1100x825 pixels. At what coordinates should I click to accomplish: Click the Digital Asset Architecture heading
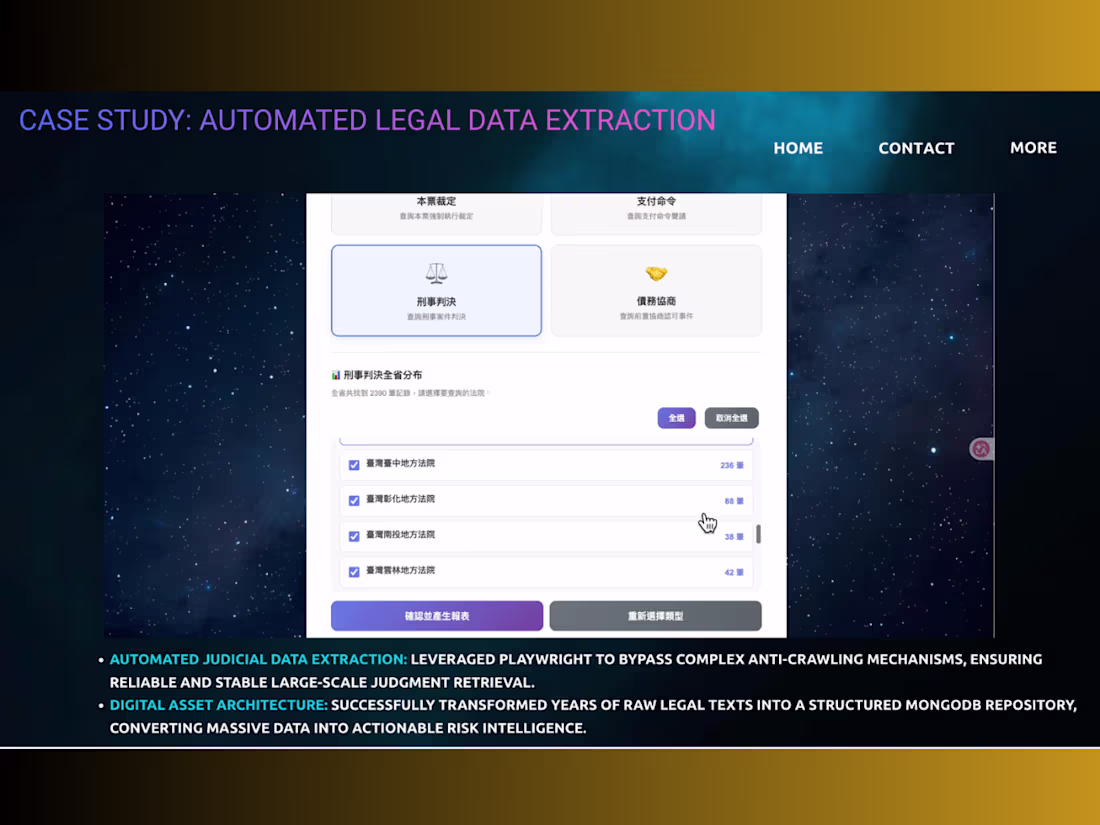click(x=219, y=705)
